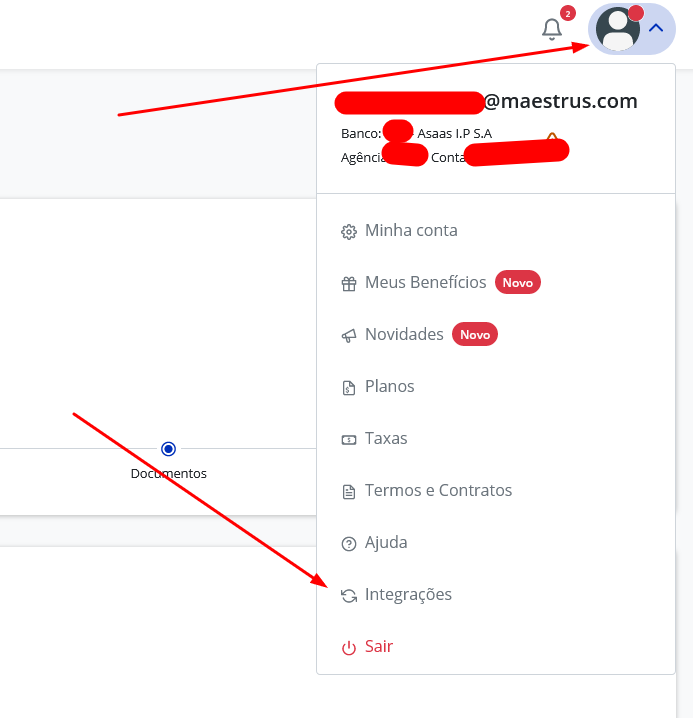Collapse the profile menu chevron
Screen dimensions: 693x718
656,28
